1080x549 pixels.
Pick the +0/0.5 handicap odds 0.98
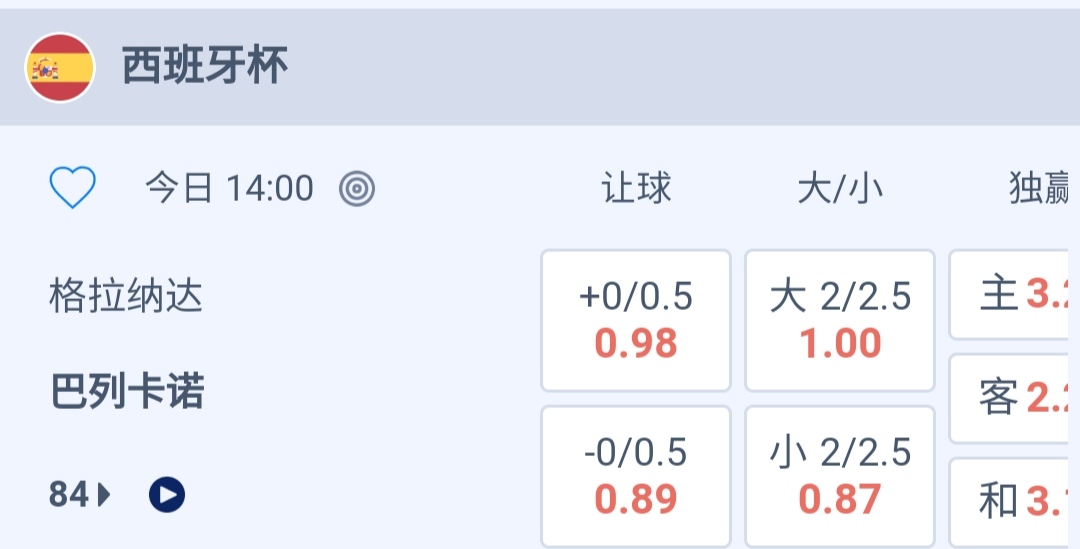tap(636, 320)
